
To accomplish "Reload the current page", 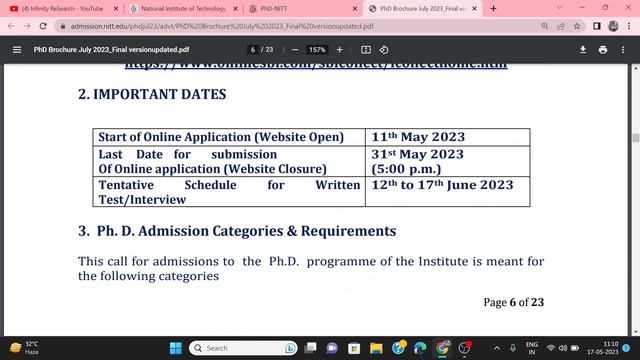I will pyautogui.click(x=43, y=26).
